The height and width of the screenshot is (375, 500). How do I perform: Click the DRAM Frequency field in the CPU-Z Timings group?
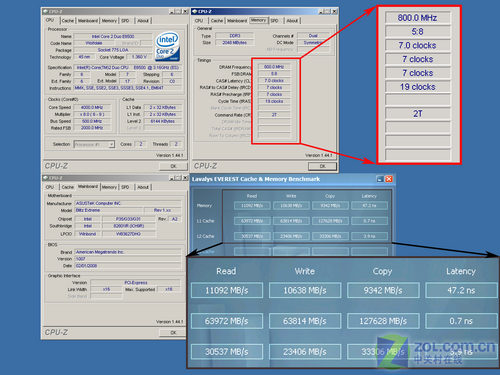tap(274, 67)
